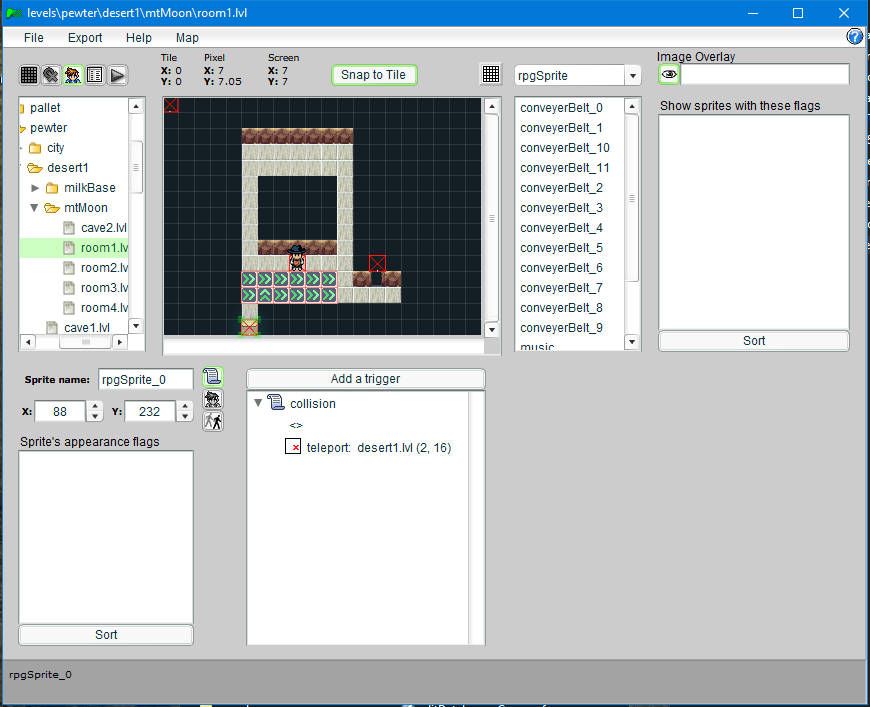Toggle the Image Overlay eye visibility
The width and height of the screenshot is (870, 707).
[x=669, y=75]
